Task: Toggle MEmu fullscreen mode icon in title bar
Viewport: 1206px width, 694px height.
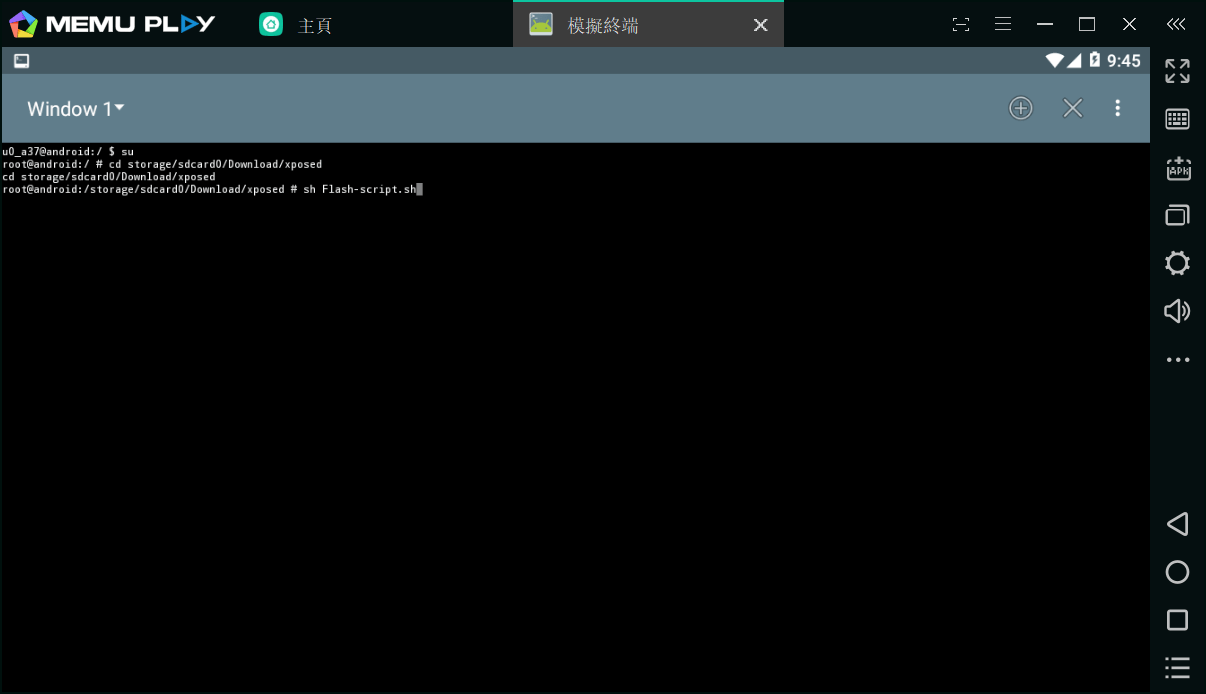Action: coord(960,24)
